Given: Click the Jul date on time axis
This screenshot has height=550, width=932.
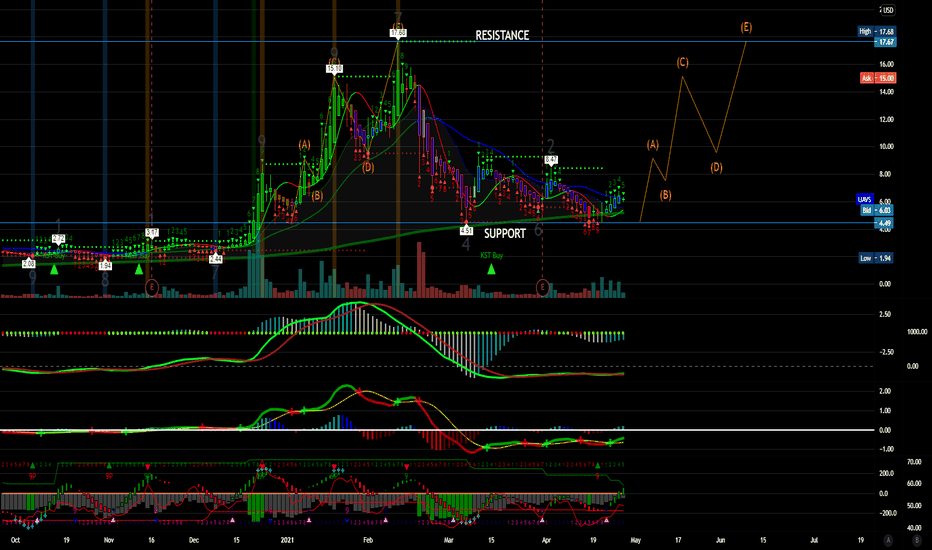Looking at the screenshot, I should point(814,540).
